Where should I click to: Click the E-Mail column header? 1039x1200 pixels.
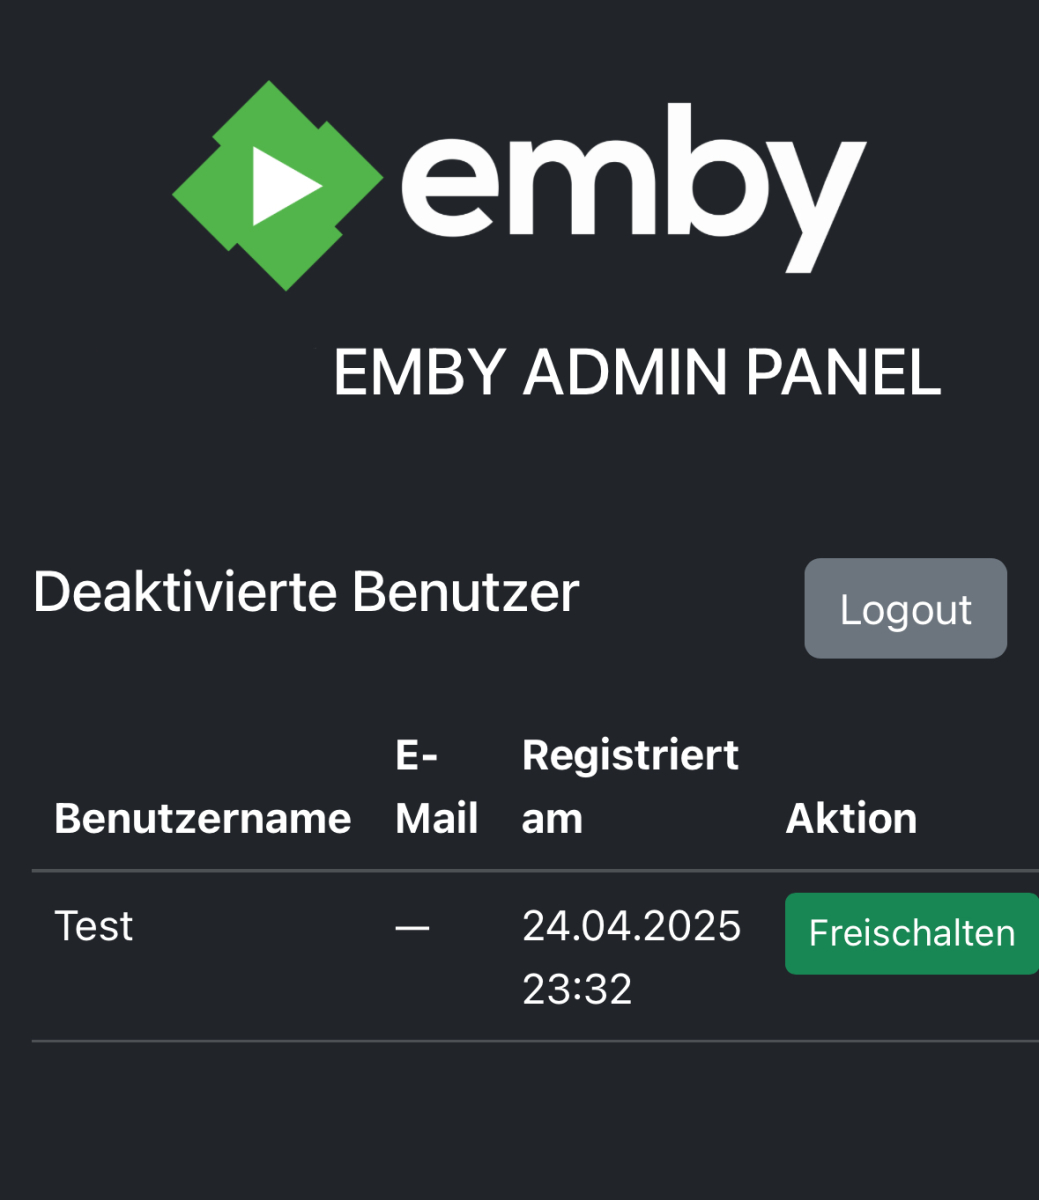(x=437, y=787)
